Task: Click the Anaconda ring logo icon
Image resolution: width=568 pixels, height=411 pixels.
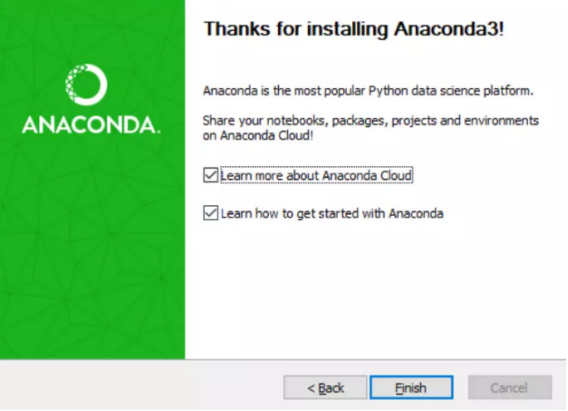Action: [86, 85]
